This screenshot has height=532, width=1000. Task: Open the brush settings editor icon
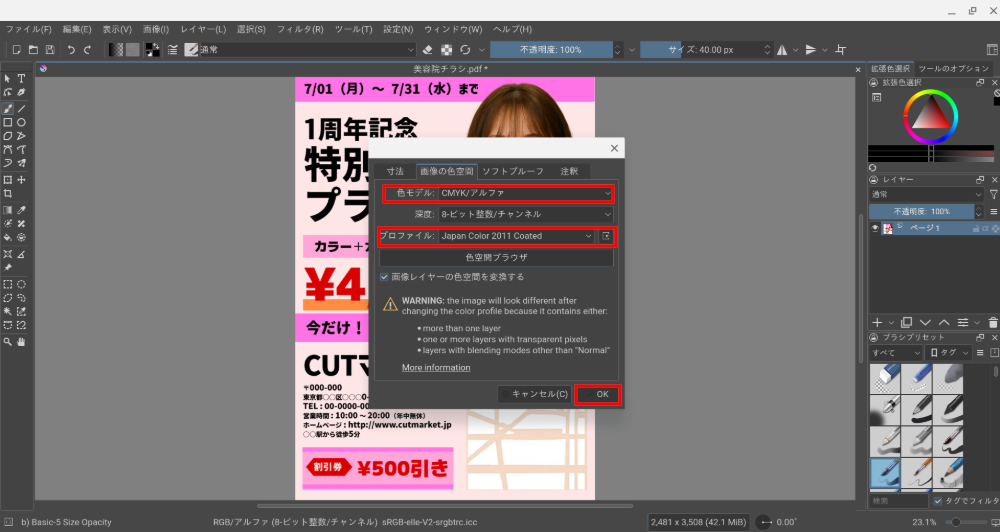[173, 49]
